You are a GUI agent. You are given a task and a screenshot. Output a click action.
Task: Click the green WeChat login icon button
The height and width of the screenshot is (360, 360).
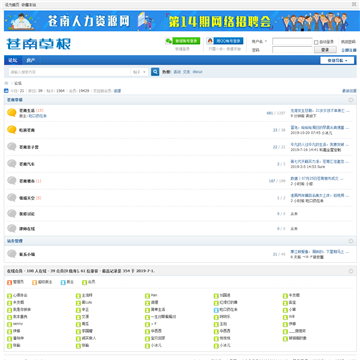(183, 41)
